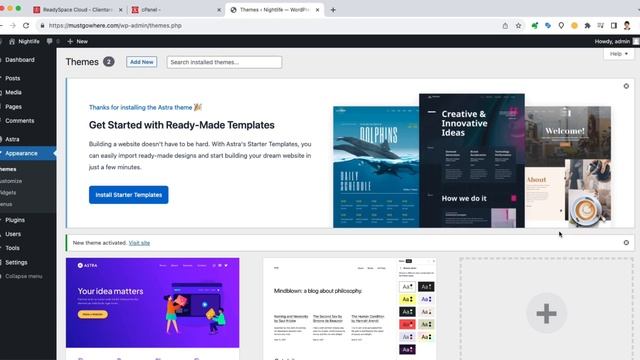Open Settings in the sidebar
Viewport: 640px width, 360px height.
(16, 262)
